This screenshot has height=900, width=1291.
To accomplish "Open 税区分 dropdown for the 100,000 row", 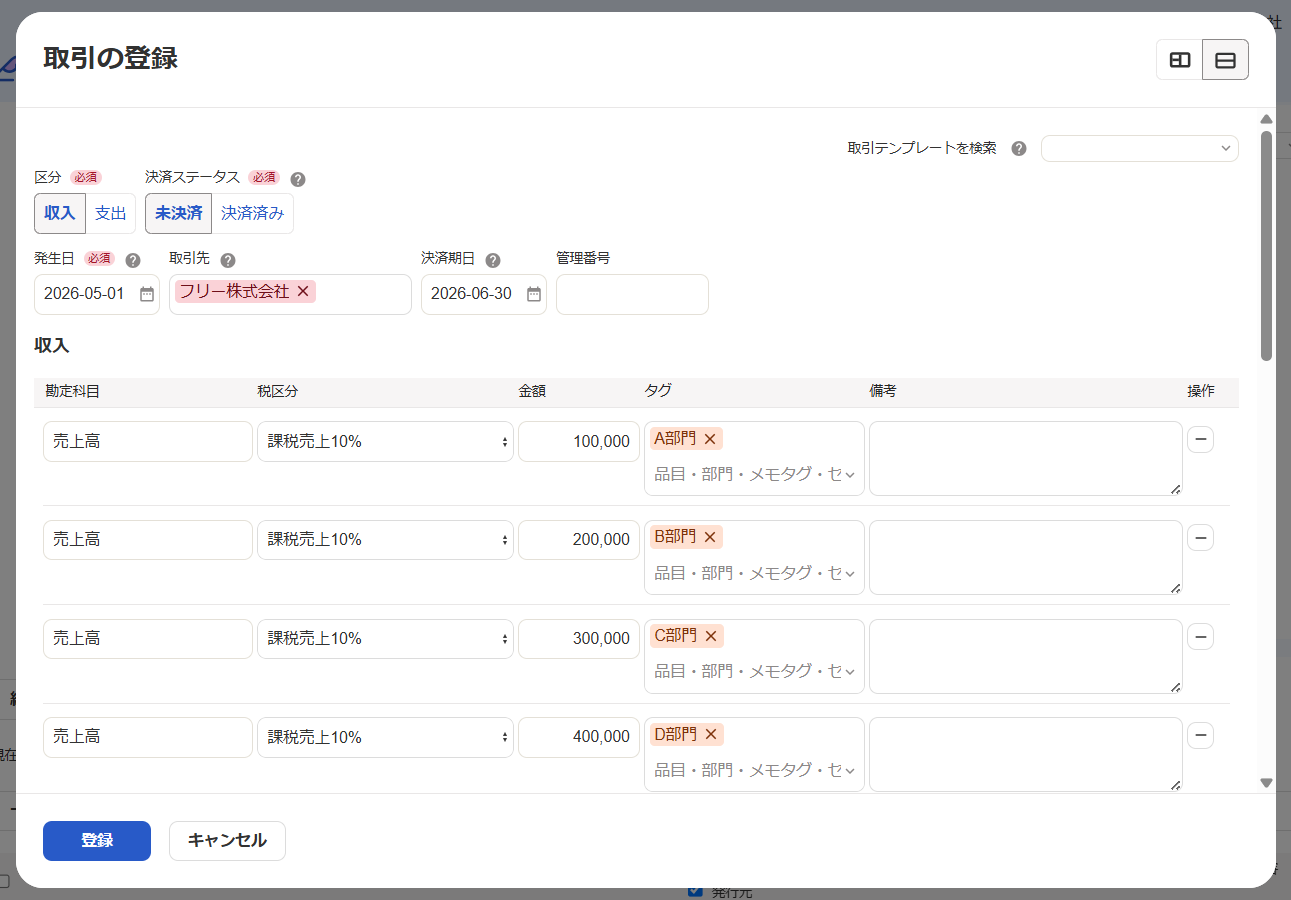I will click(x=385, y=441).
